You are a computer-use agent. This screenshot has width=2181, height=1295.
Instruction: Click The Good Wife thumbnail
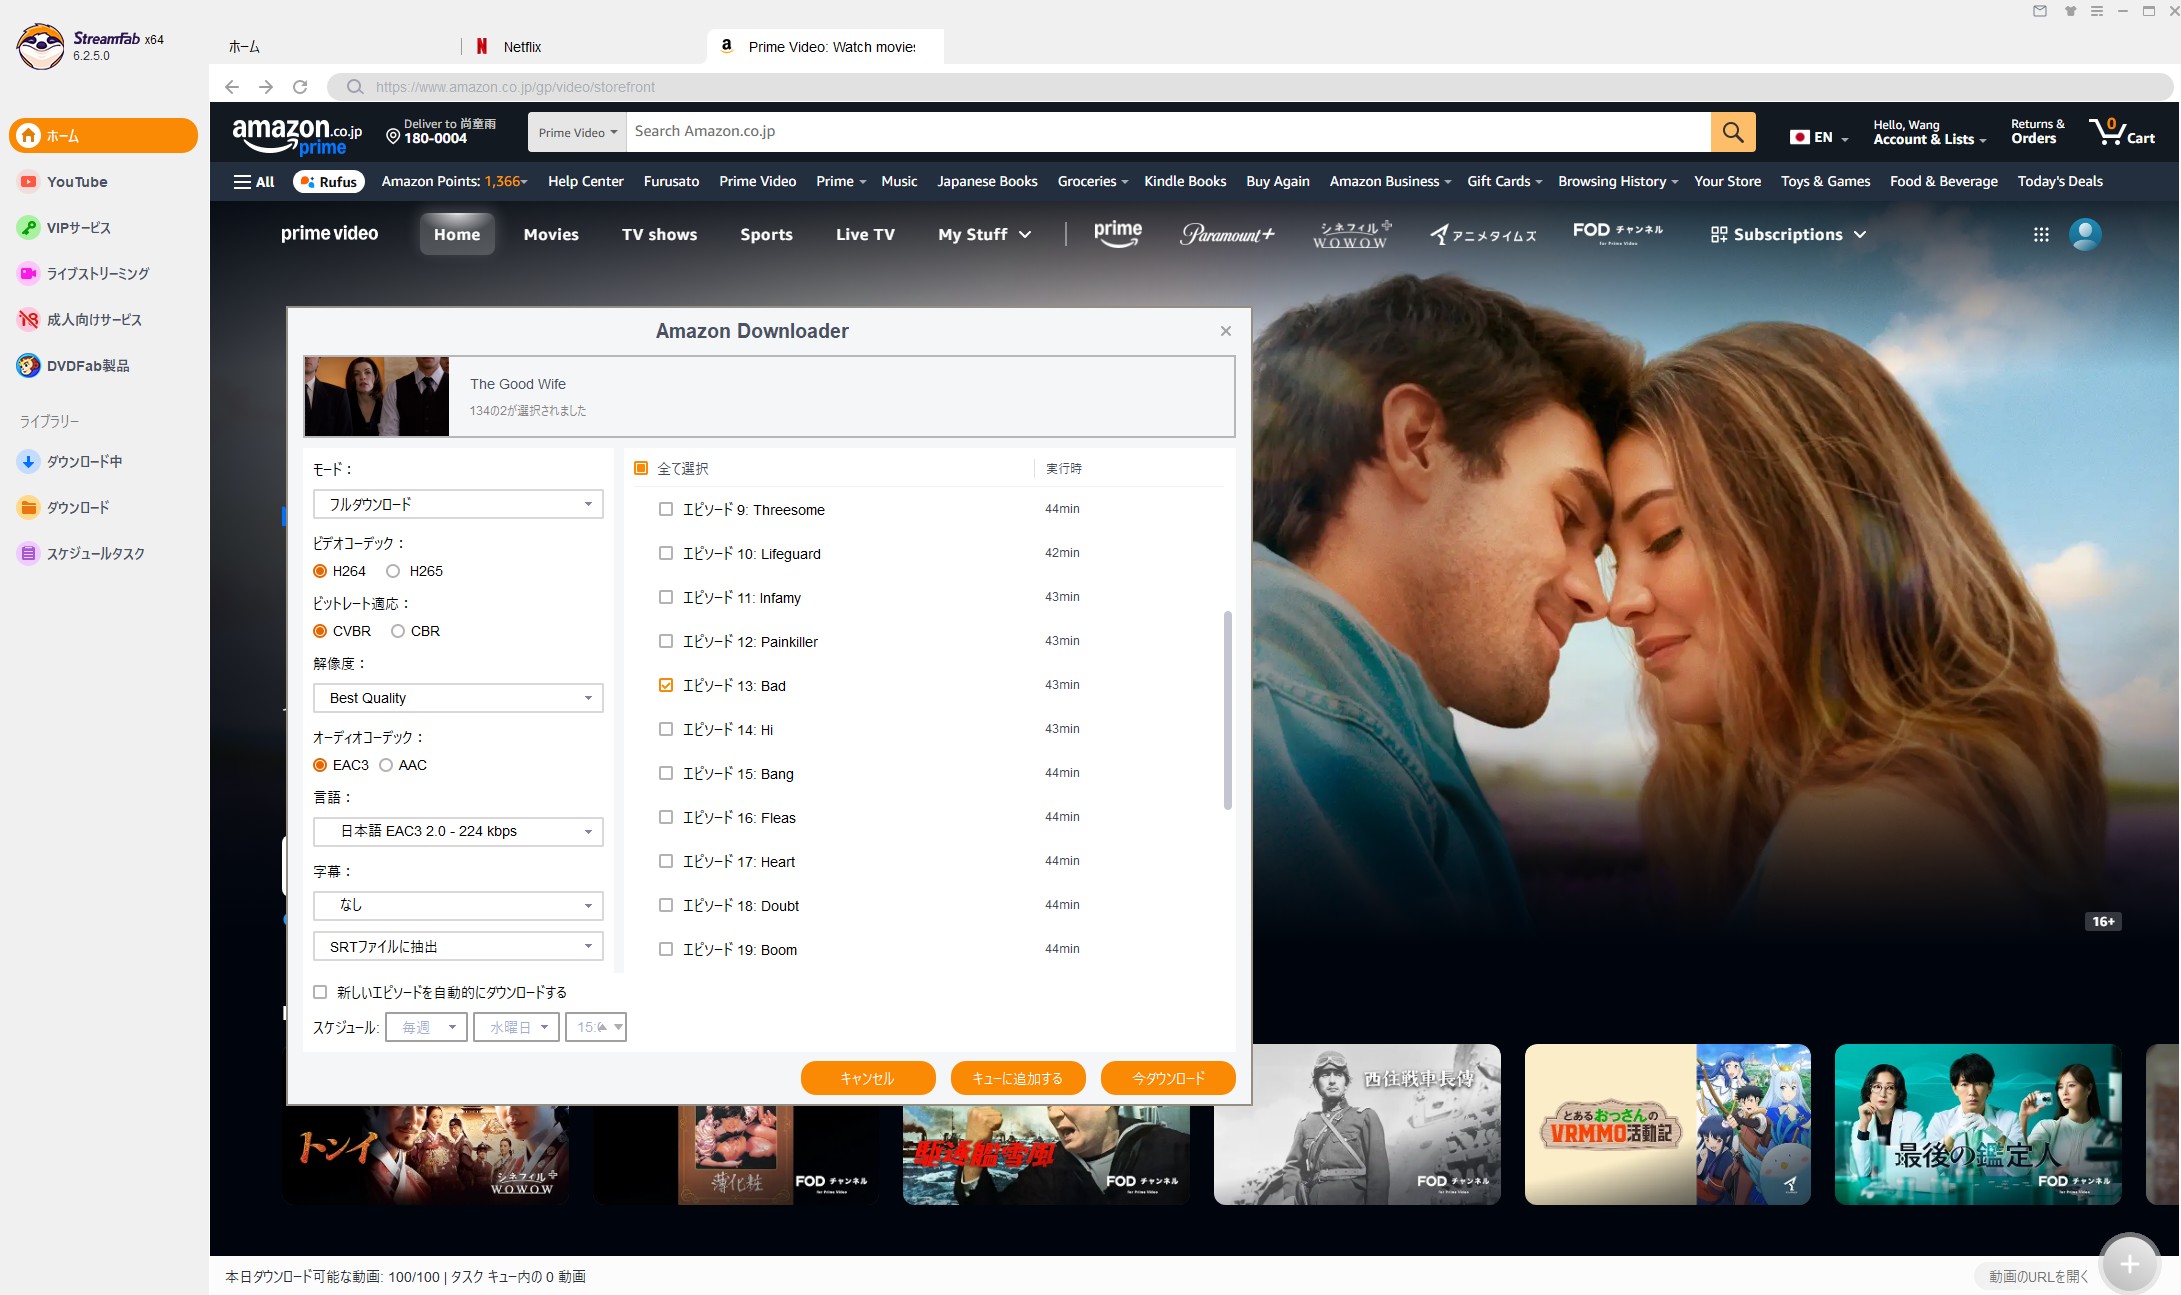pyautogui.click(x=377, y=396)
